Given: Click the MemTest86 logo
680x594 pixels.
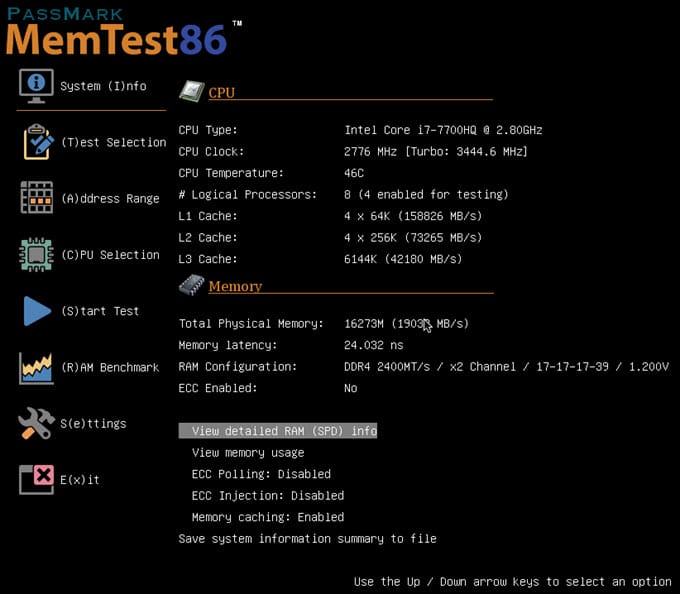Looking at the screenshot, I should 124,31.
